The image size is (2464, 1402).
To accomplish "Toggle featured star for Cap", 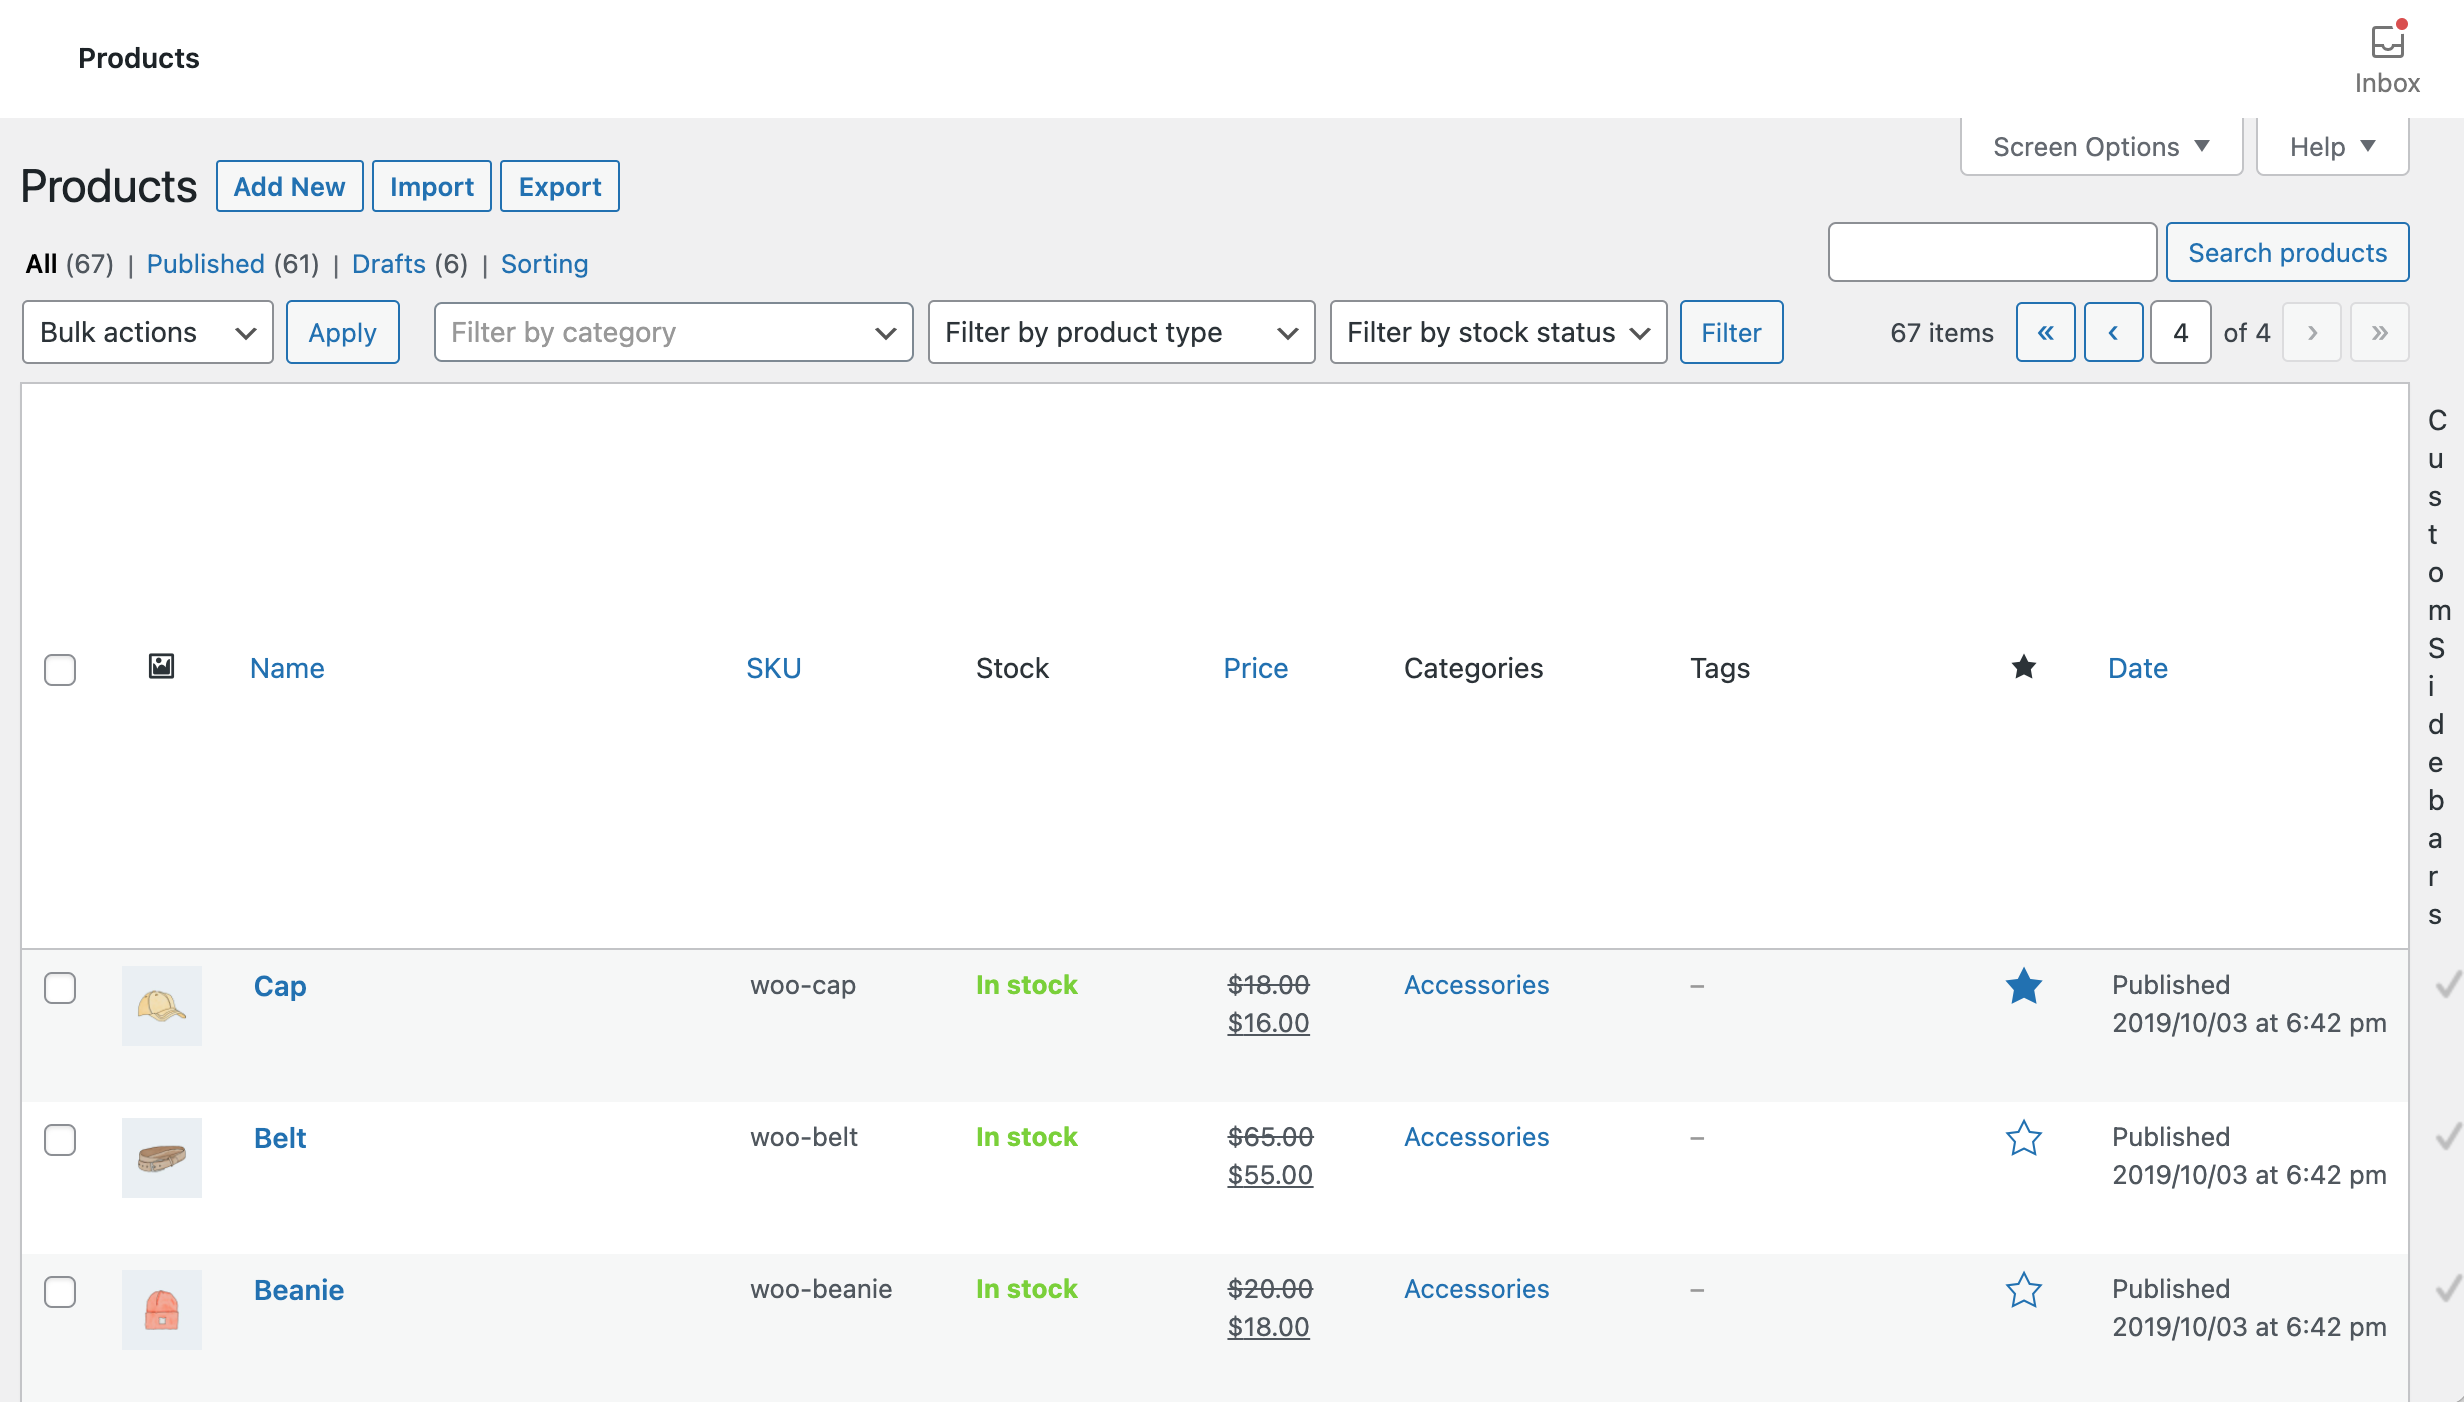I will [x=2023, y=987].
